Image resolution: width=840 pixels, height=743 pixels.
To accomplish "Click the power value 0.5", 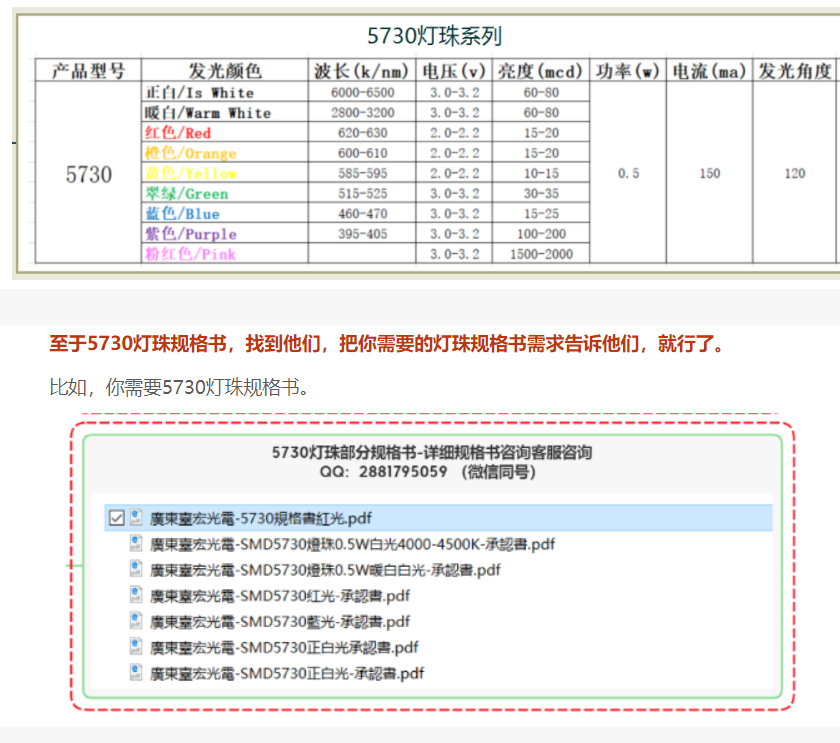I will pos(628,173).
